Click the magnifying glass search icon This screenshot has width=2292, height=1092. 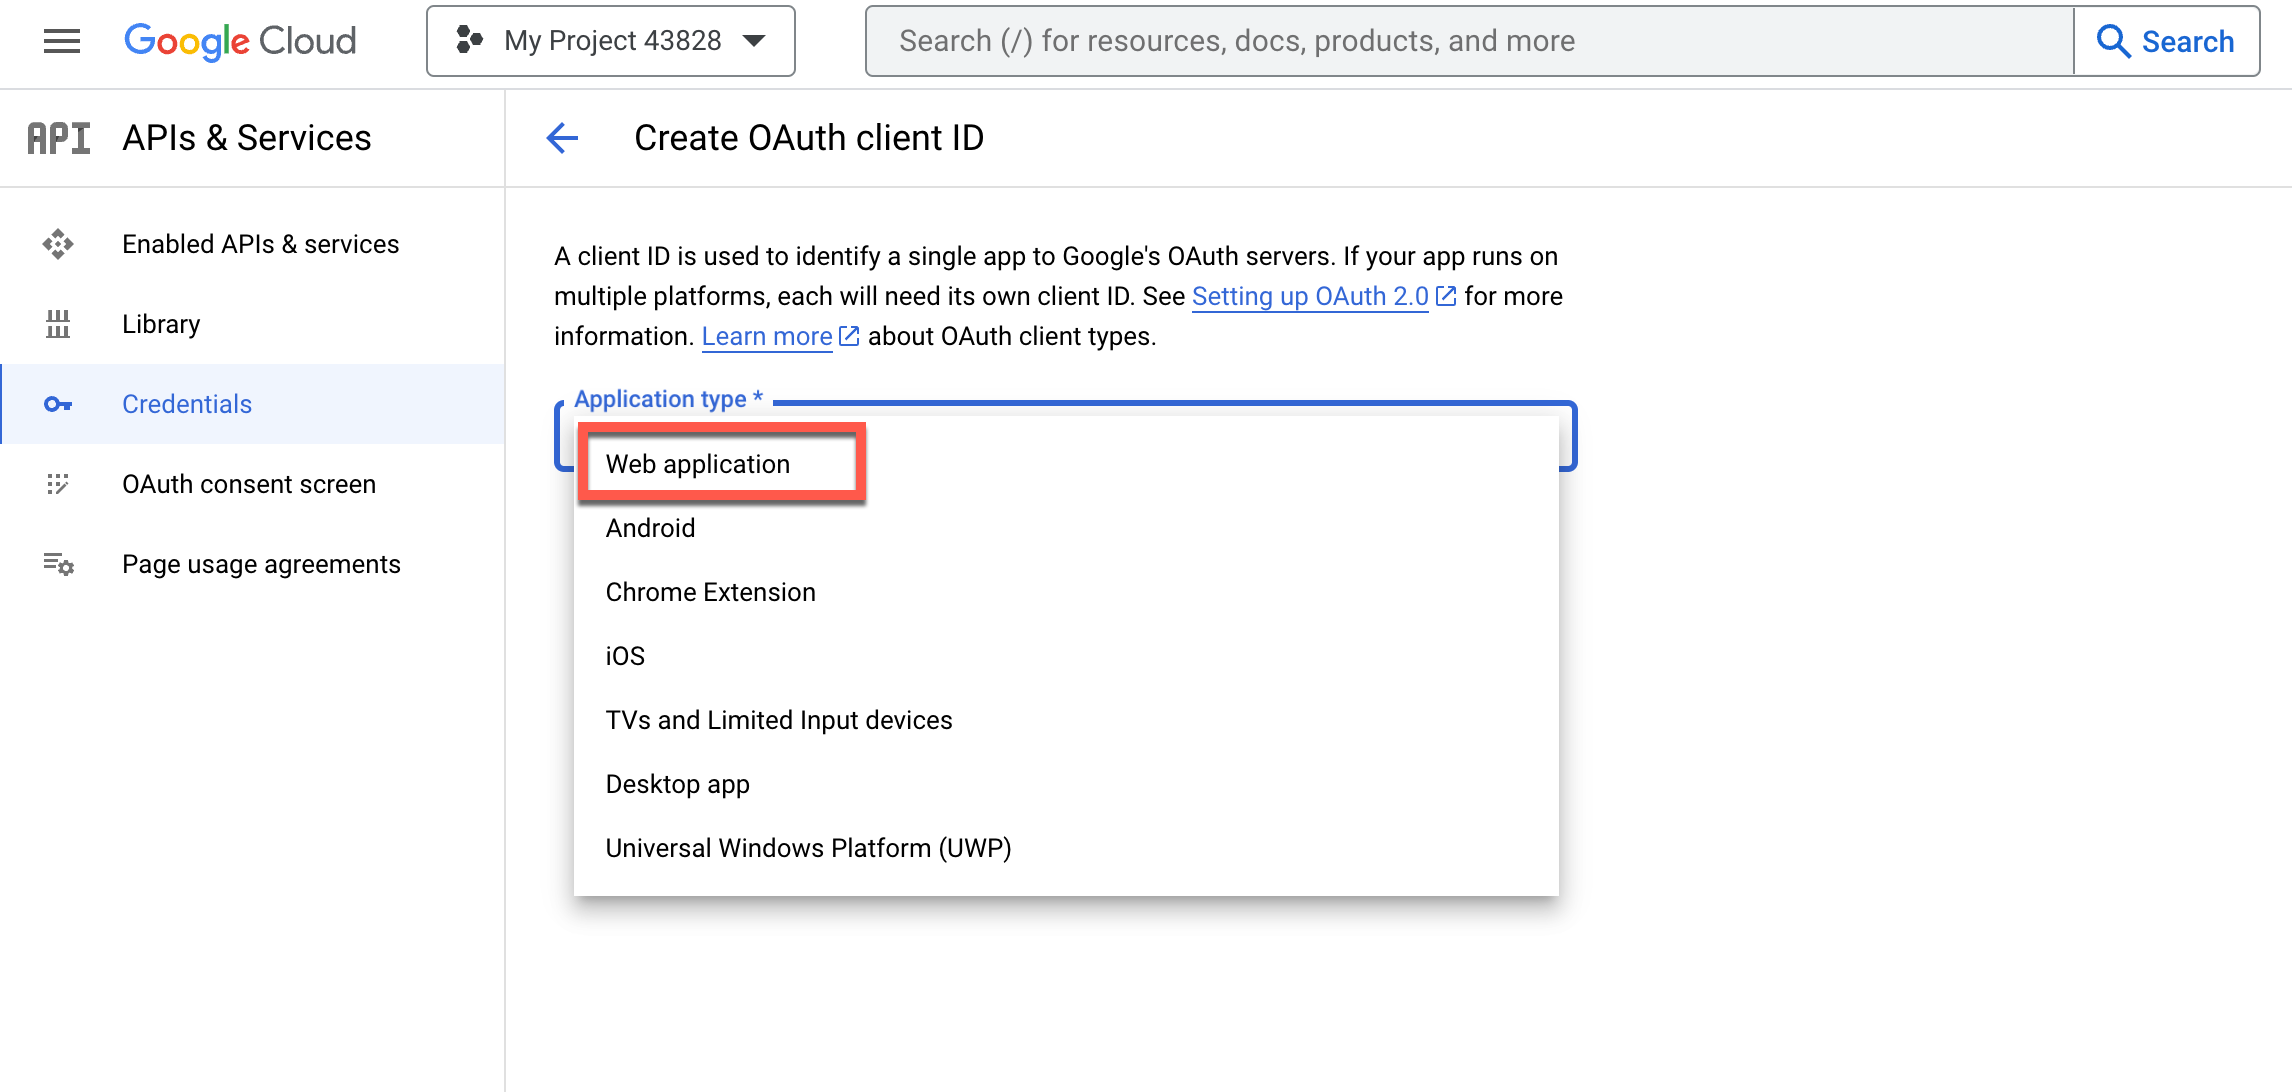[x=2113, y=41]
